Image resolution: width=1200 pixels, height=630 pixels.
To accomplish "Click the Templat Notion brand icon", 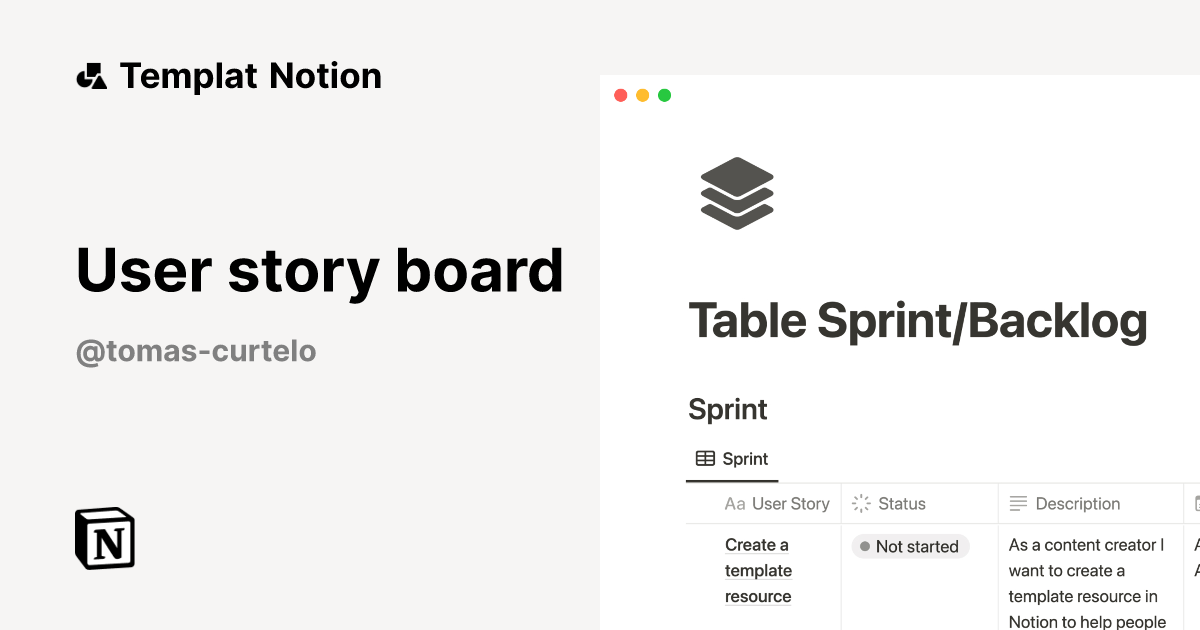I will (92, 74).
